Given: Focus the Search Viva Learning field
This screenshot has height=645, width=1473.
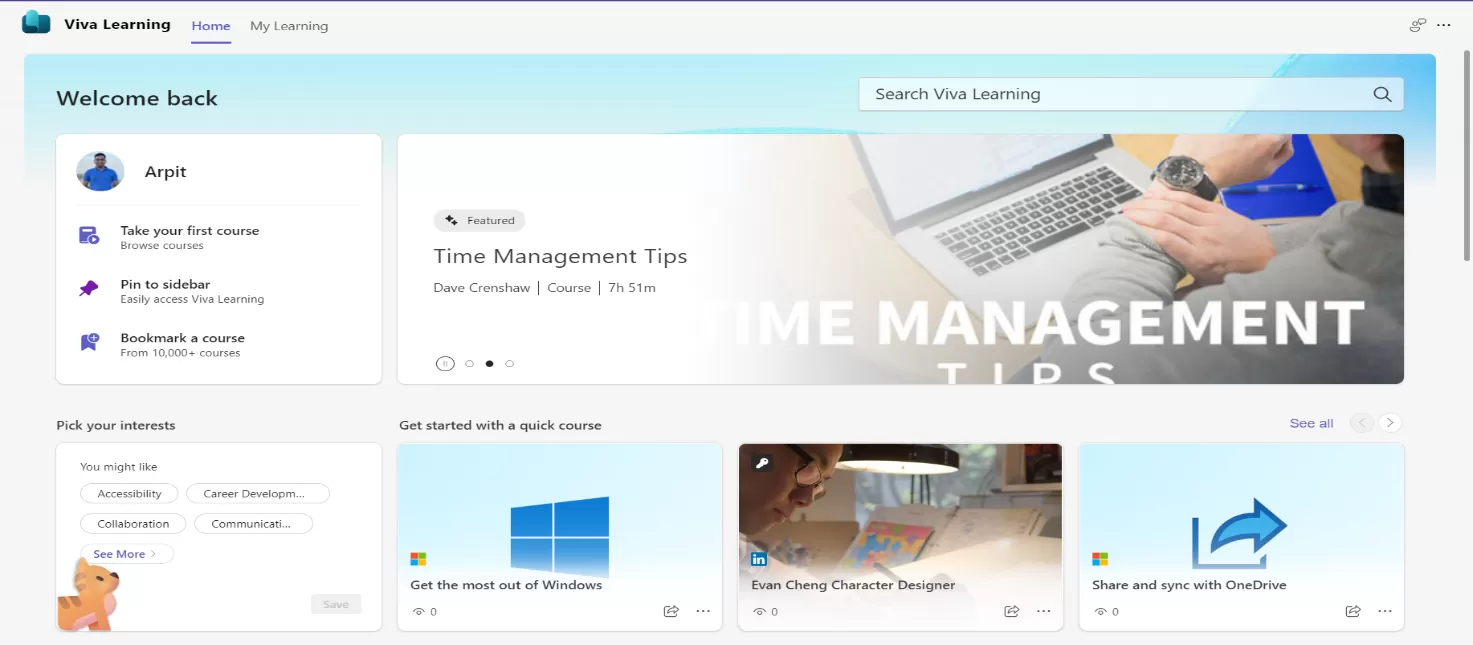Looking at the screenshot, I should (1131, 94).
